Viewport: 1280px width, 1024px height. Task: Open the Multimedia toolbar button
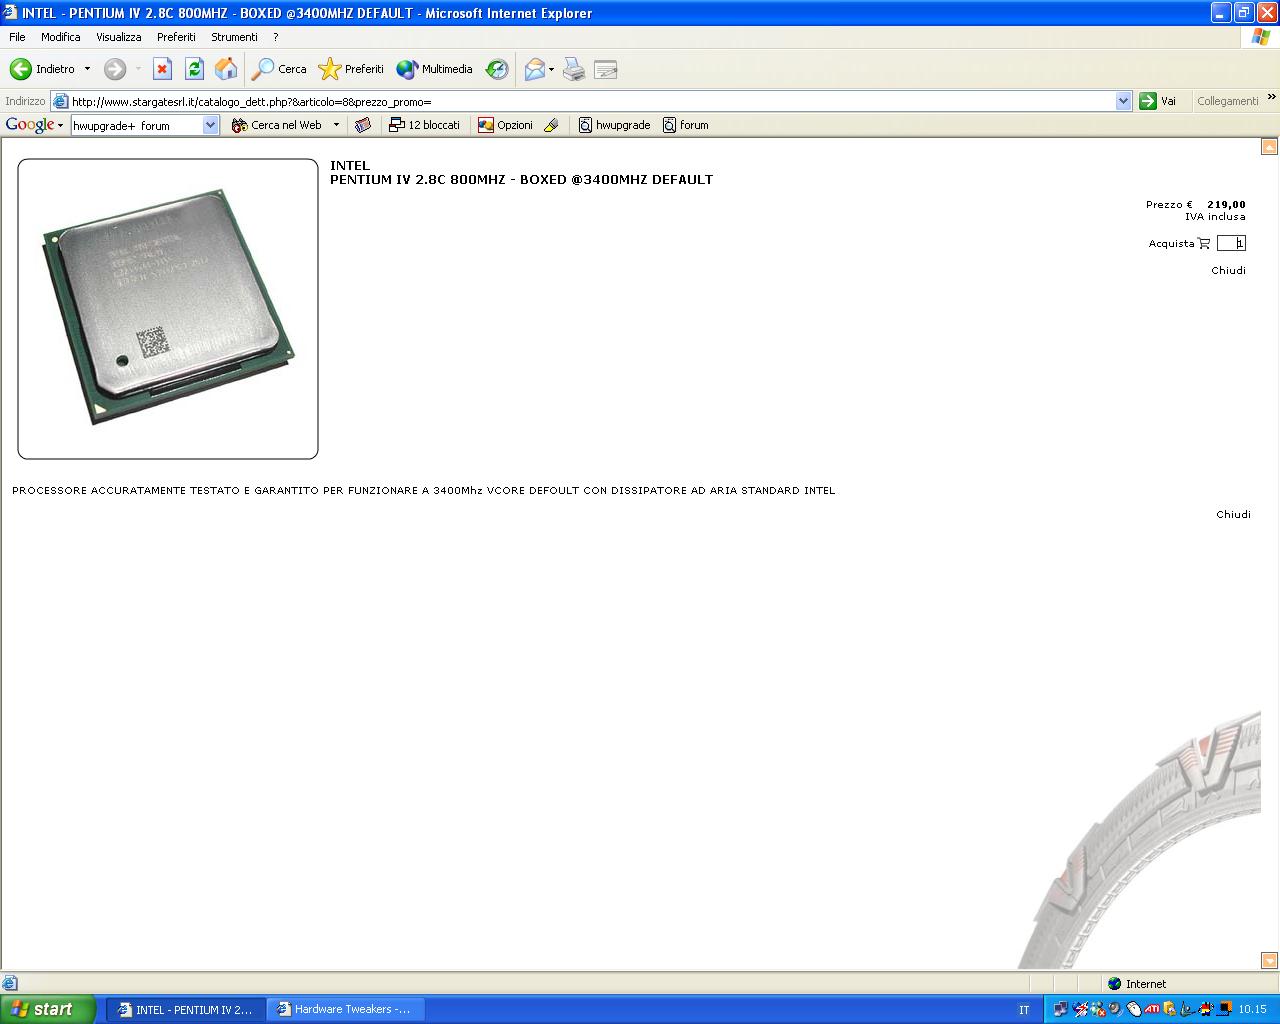pos(434,69)
